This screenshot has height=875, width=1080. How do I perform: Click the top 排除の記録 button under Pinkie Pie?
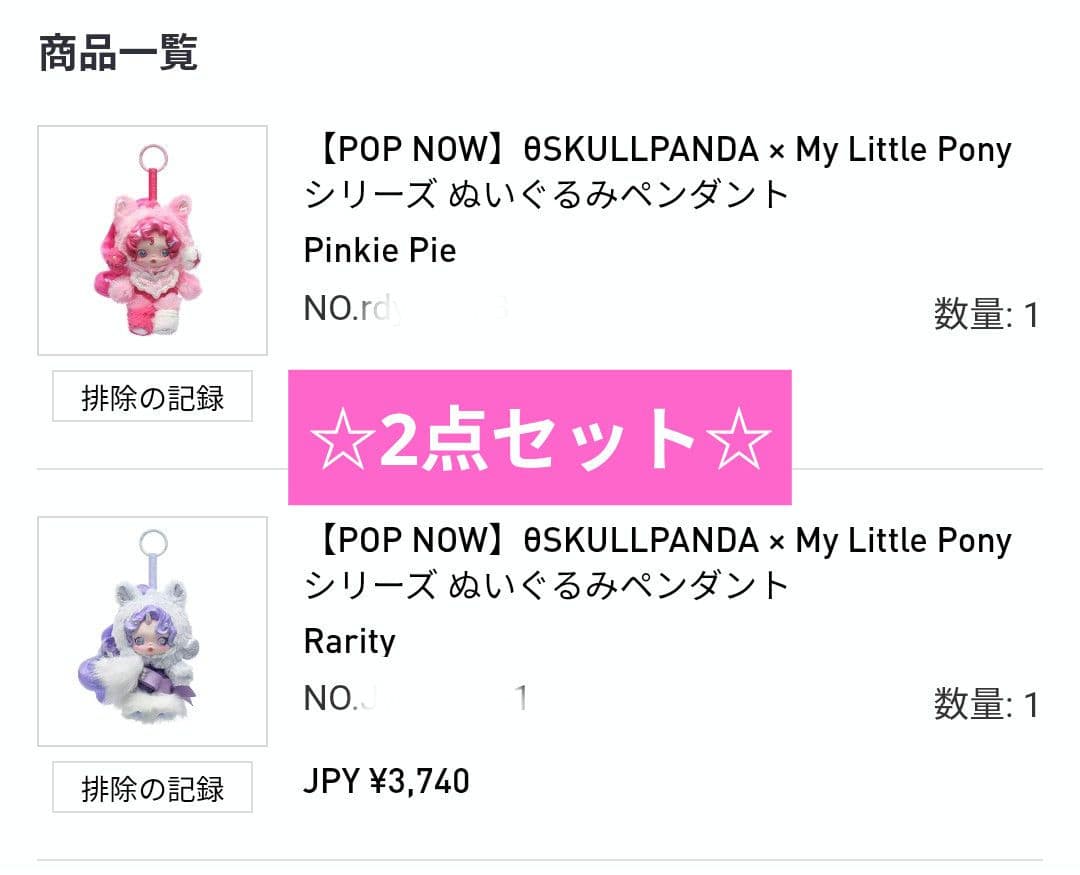click(x=154, y=397)
